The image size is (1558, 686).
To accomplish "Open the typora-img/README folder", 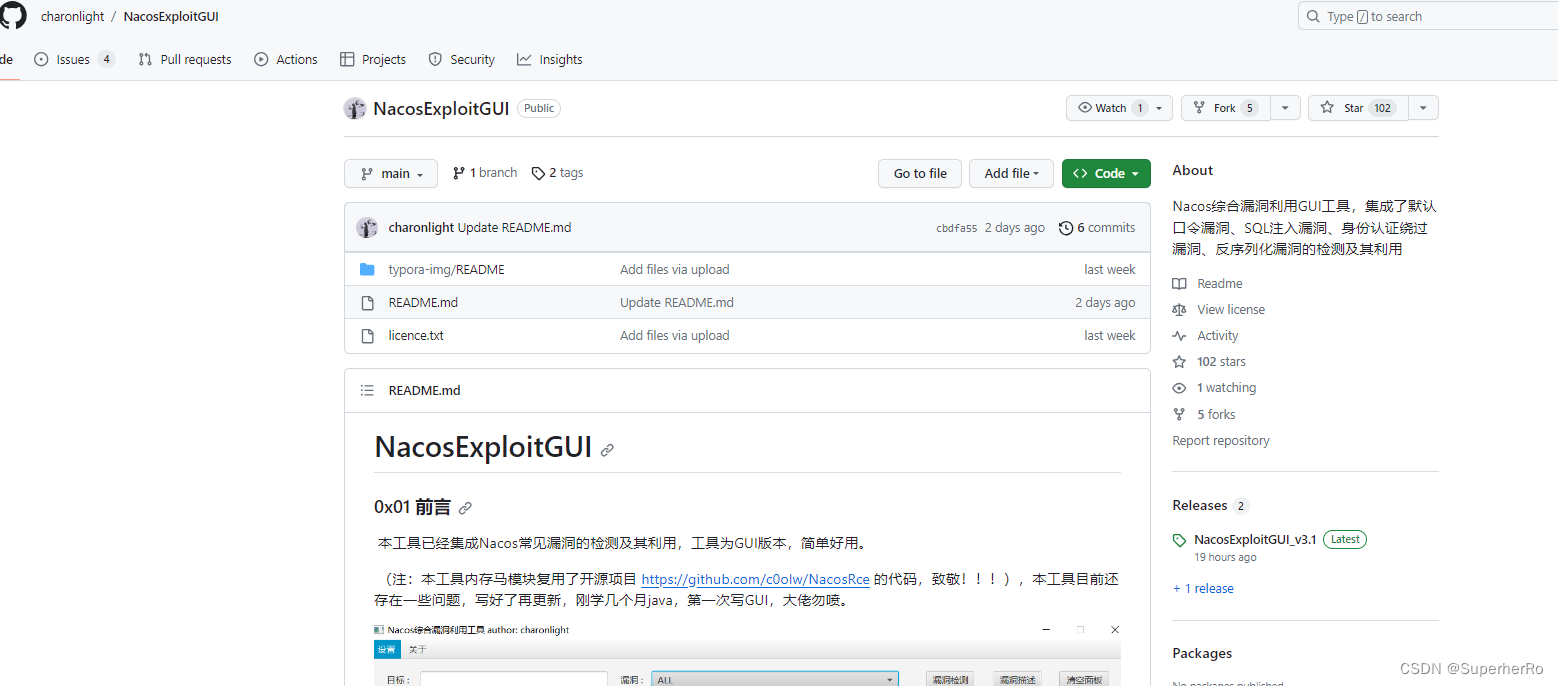I will 446,269.
